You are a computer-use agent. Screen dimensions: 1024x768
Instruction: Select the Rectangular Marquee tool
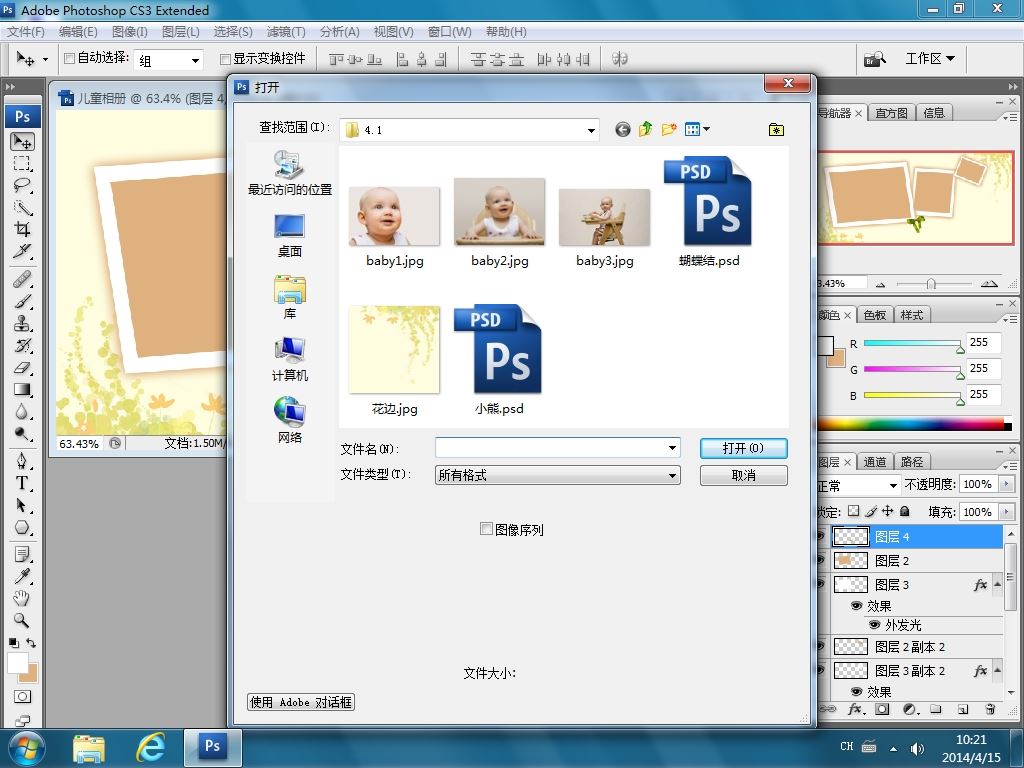22,163
